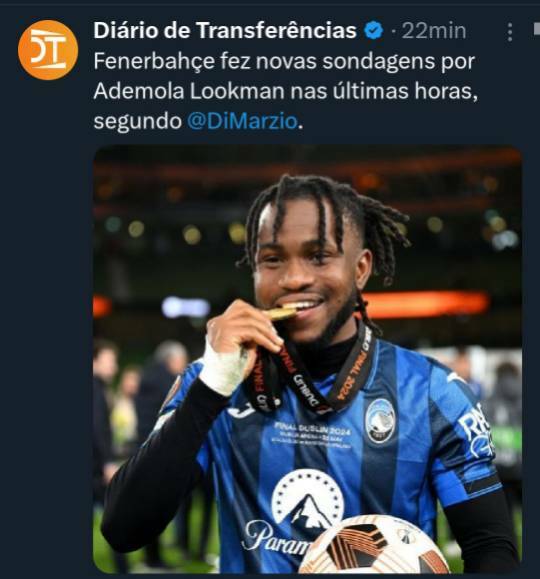Open the 22min timestamp link
The width and height of the screenshot is (540, 579).
tap(434, 31)
